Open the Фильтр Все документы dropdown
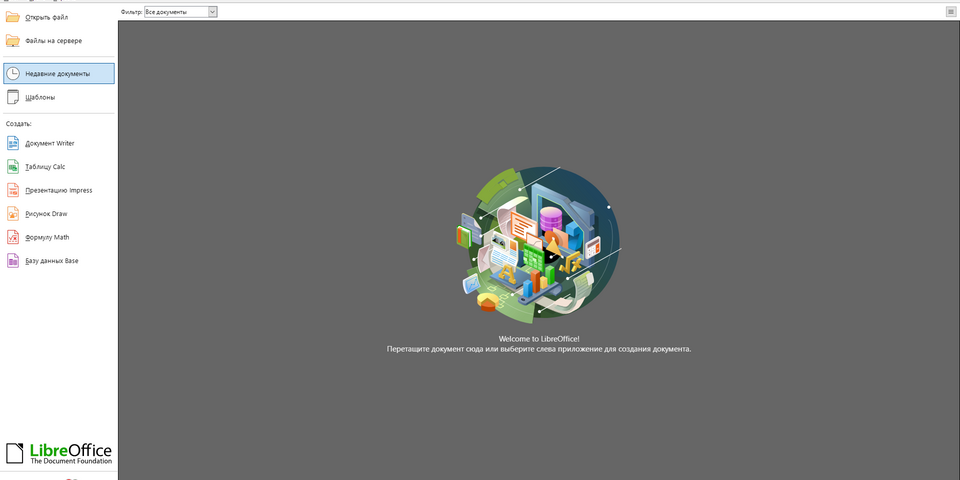The height and width of the screenshot is (480, 960). tap(181, 12)
